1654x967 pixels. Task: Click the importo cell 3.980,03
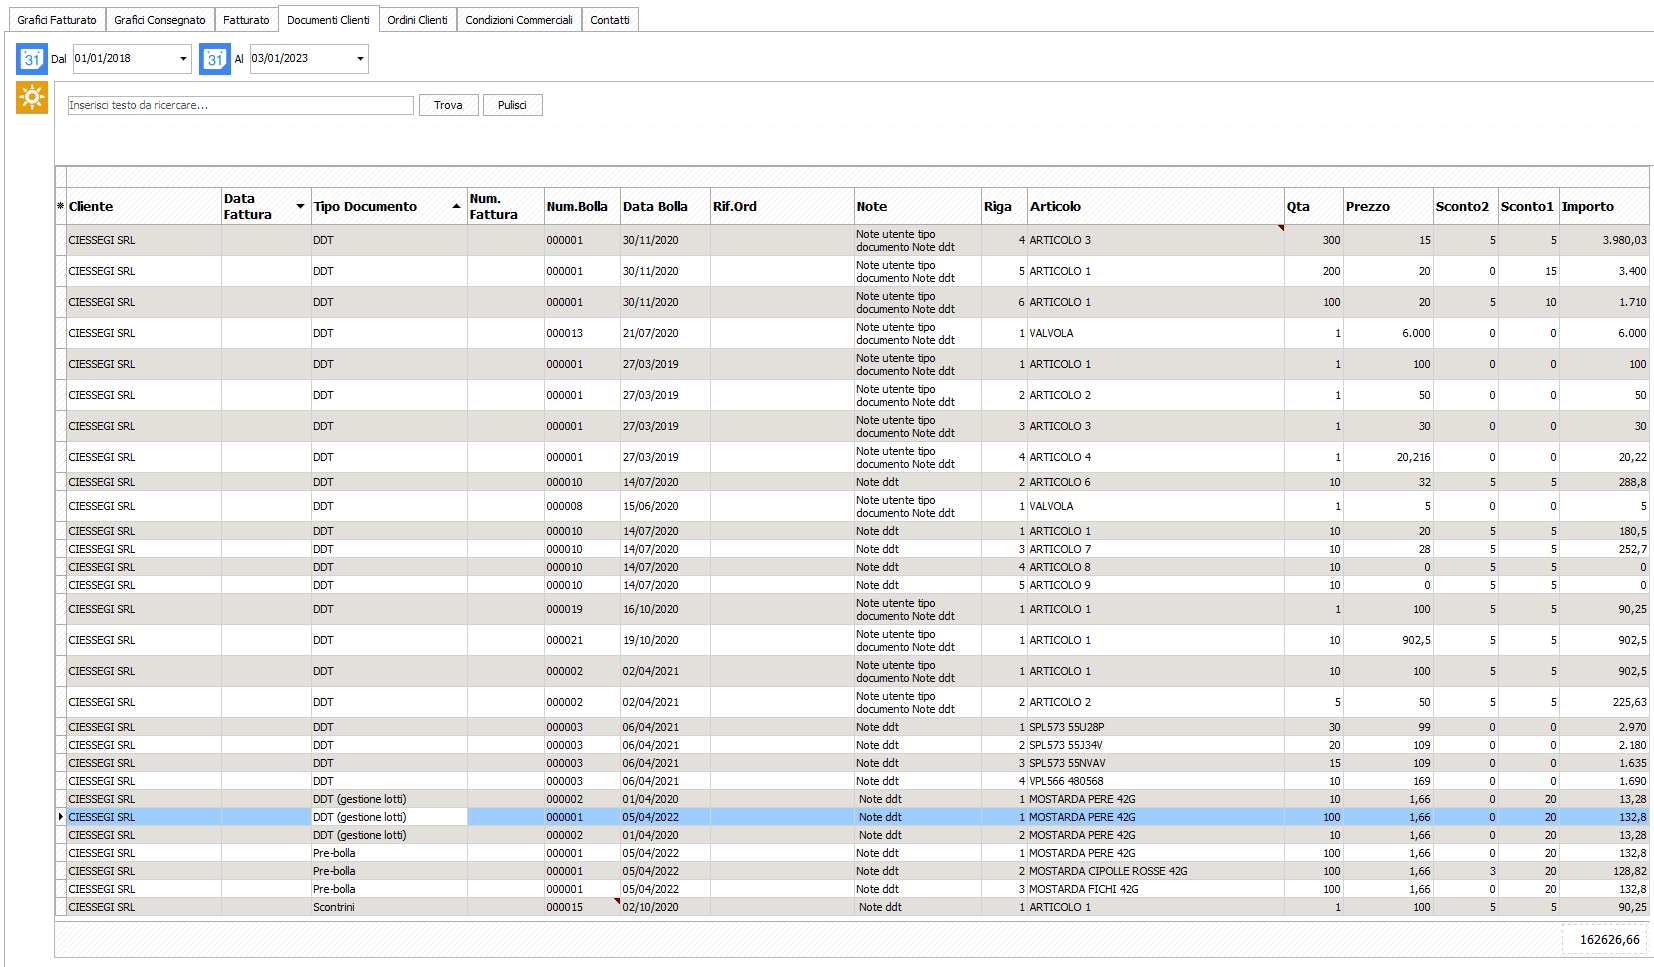1604,240
